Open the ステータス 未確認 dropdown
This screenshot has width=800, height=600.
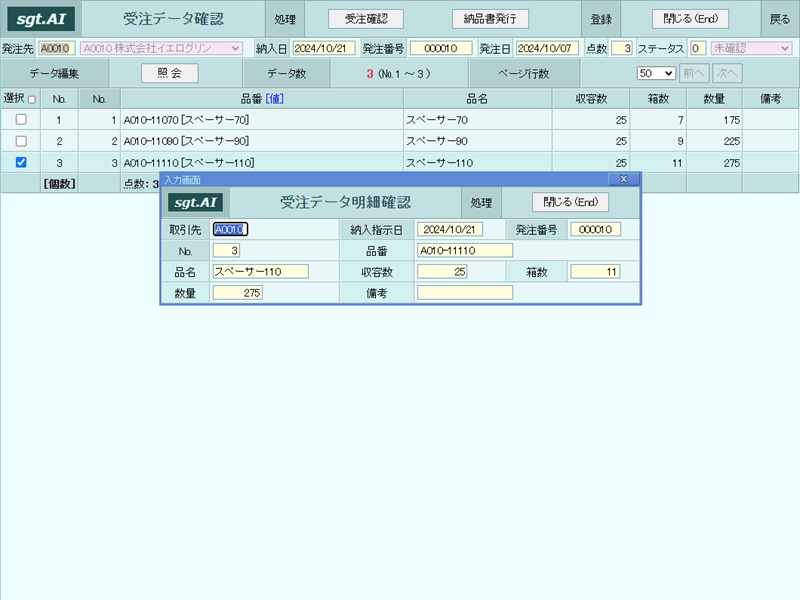pyautogui.click(x=751, y=48)
